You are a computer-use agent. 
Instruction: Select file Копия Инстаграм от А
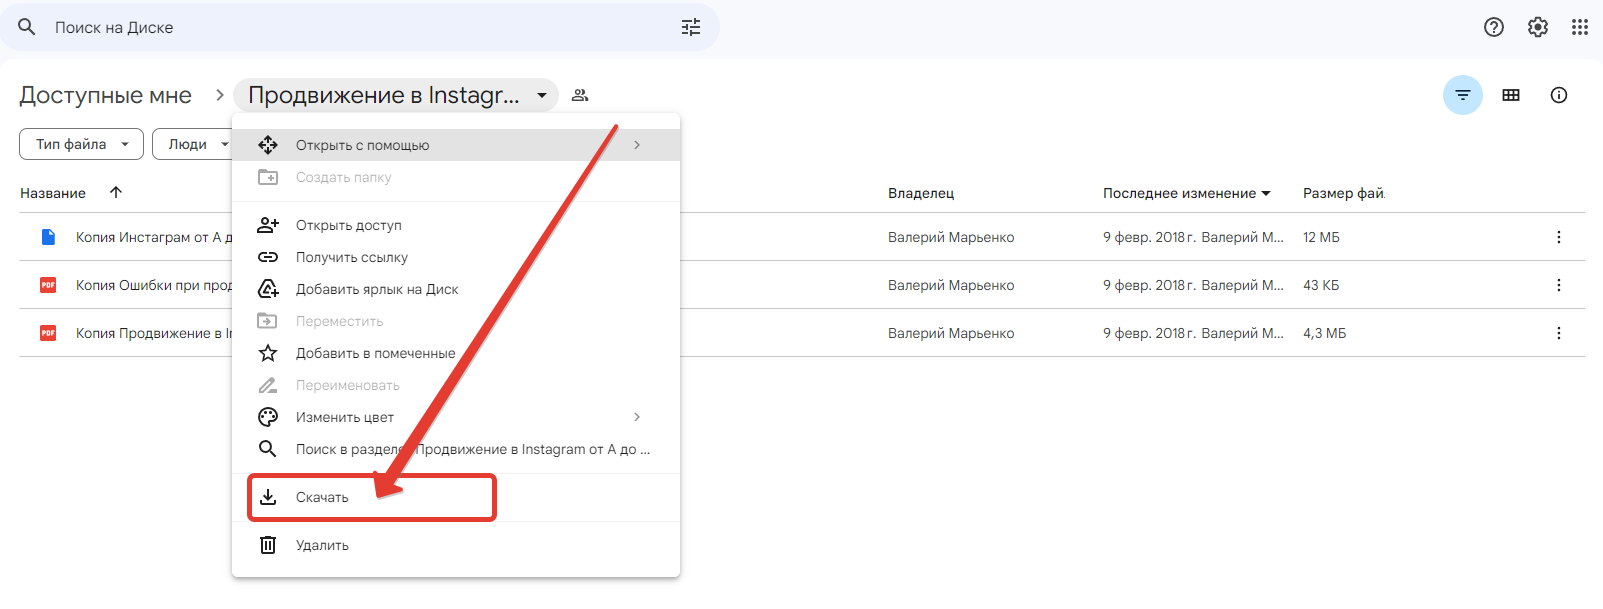153,237
